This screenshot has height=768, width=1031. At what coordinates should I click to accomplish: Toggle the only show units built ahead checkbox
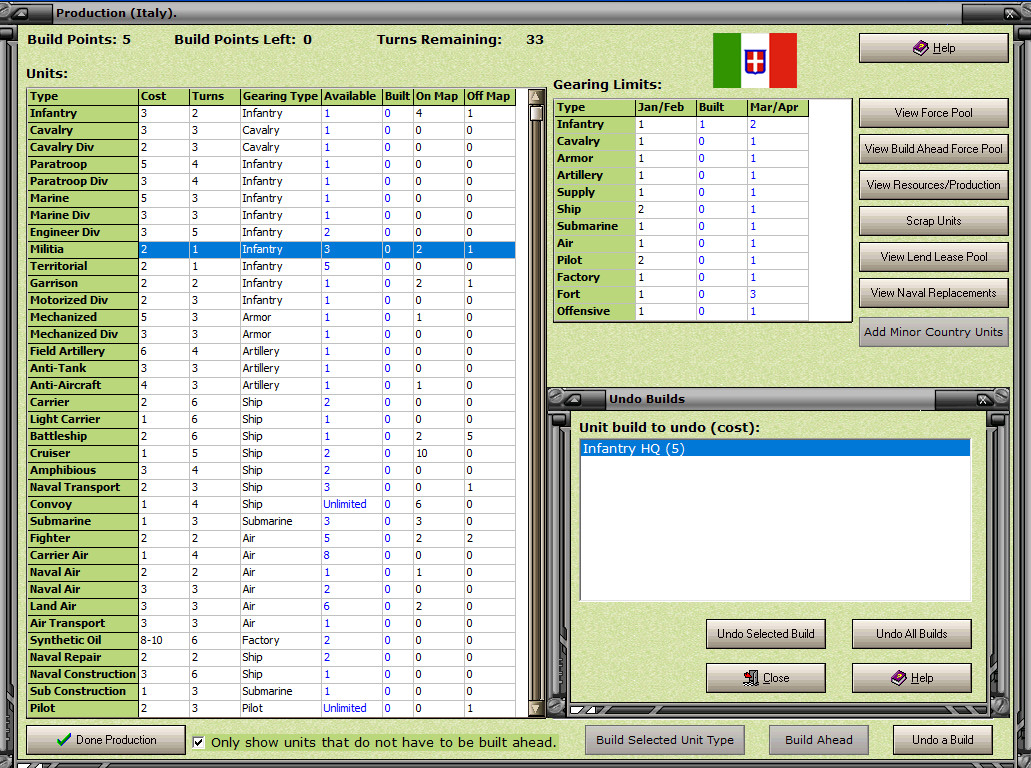(200, 741)
